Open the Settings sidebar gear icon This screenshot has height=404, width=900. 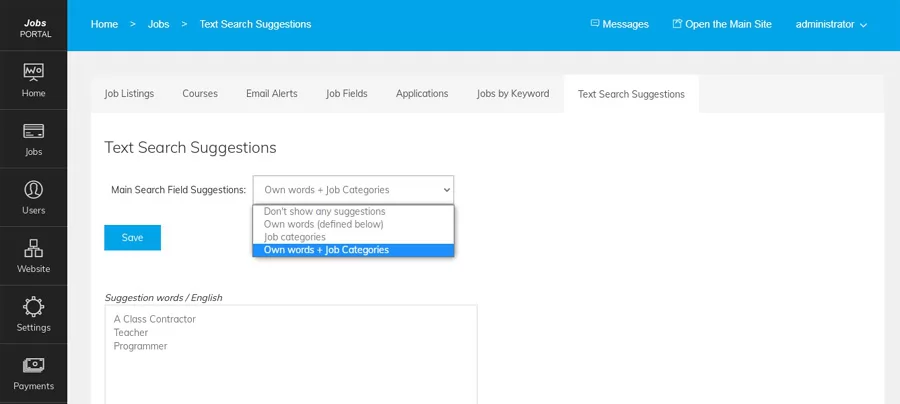33,306
